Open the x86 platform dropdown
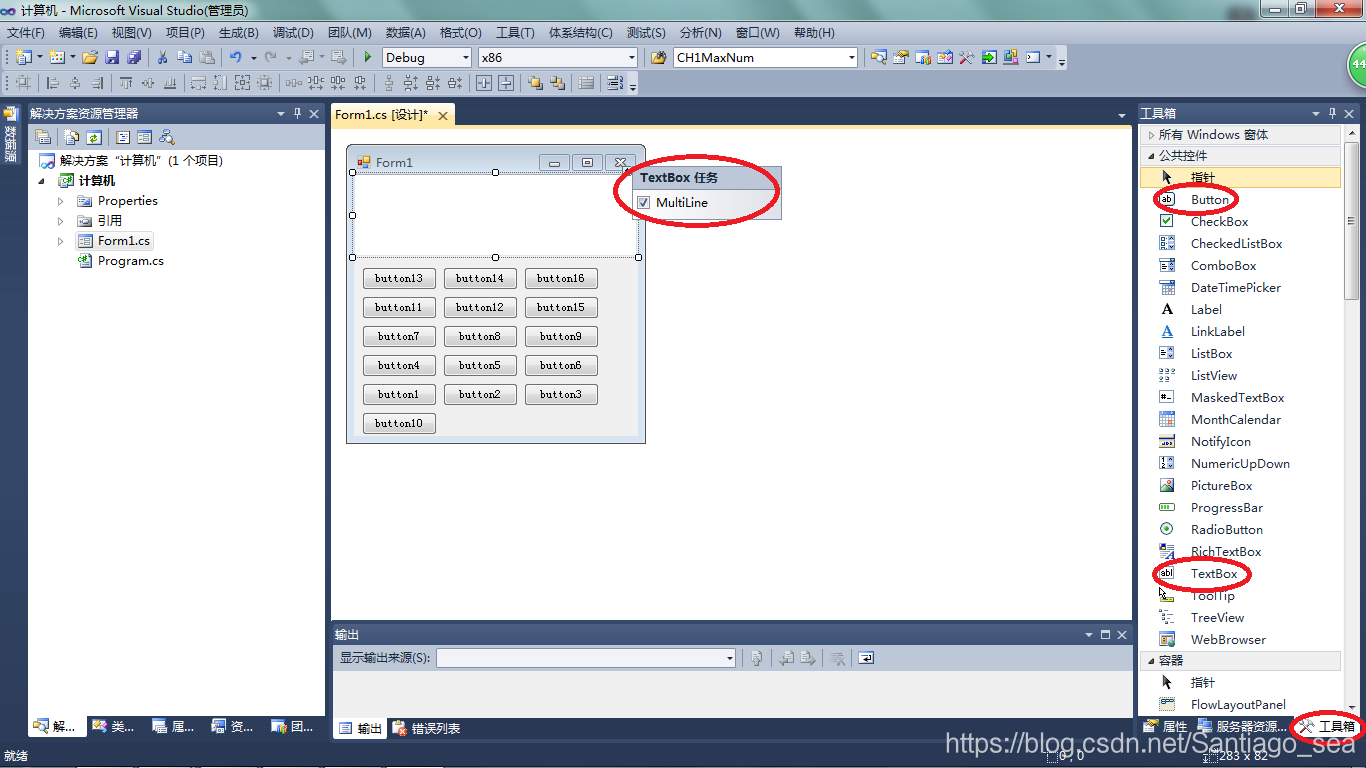This screenshot has height=768, width=1366. [631, 58]
